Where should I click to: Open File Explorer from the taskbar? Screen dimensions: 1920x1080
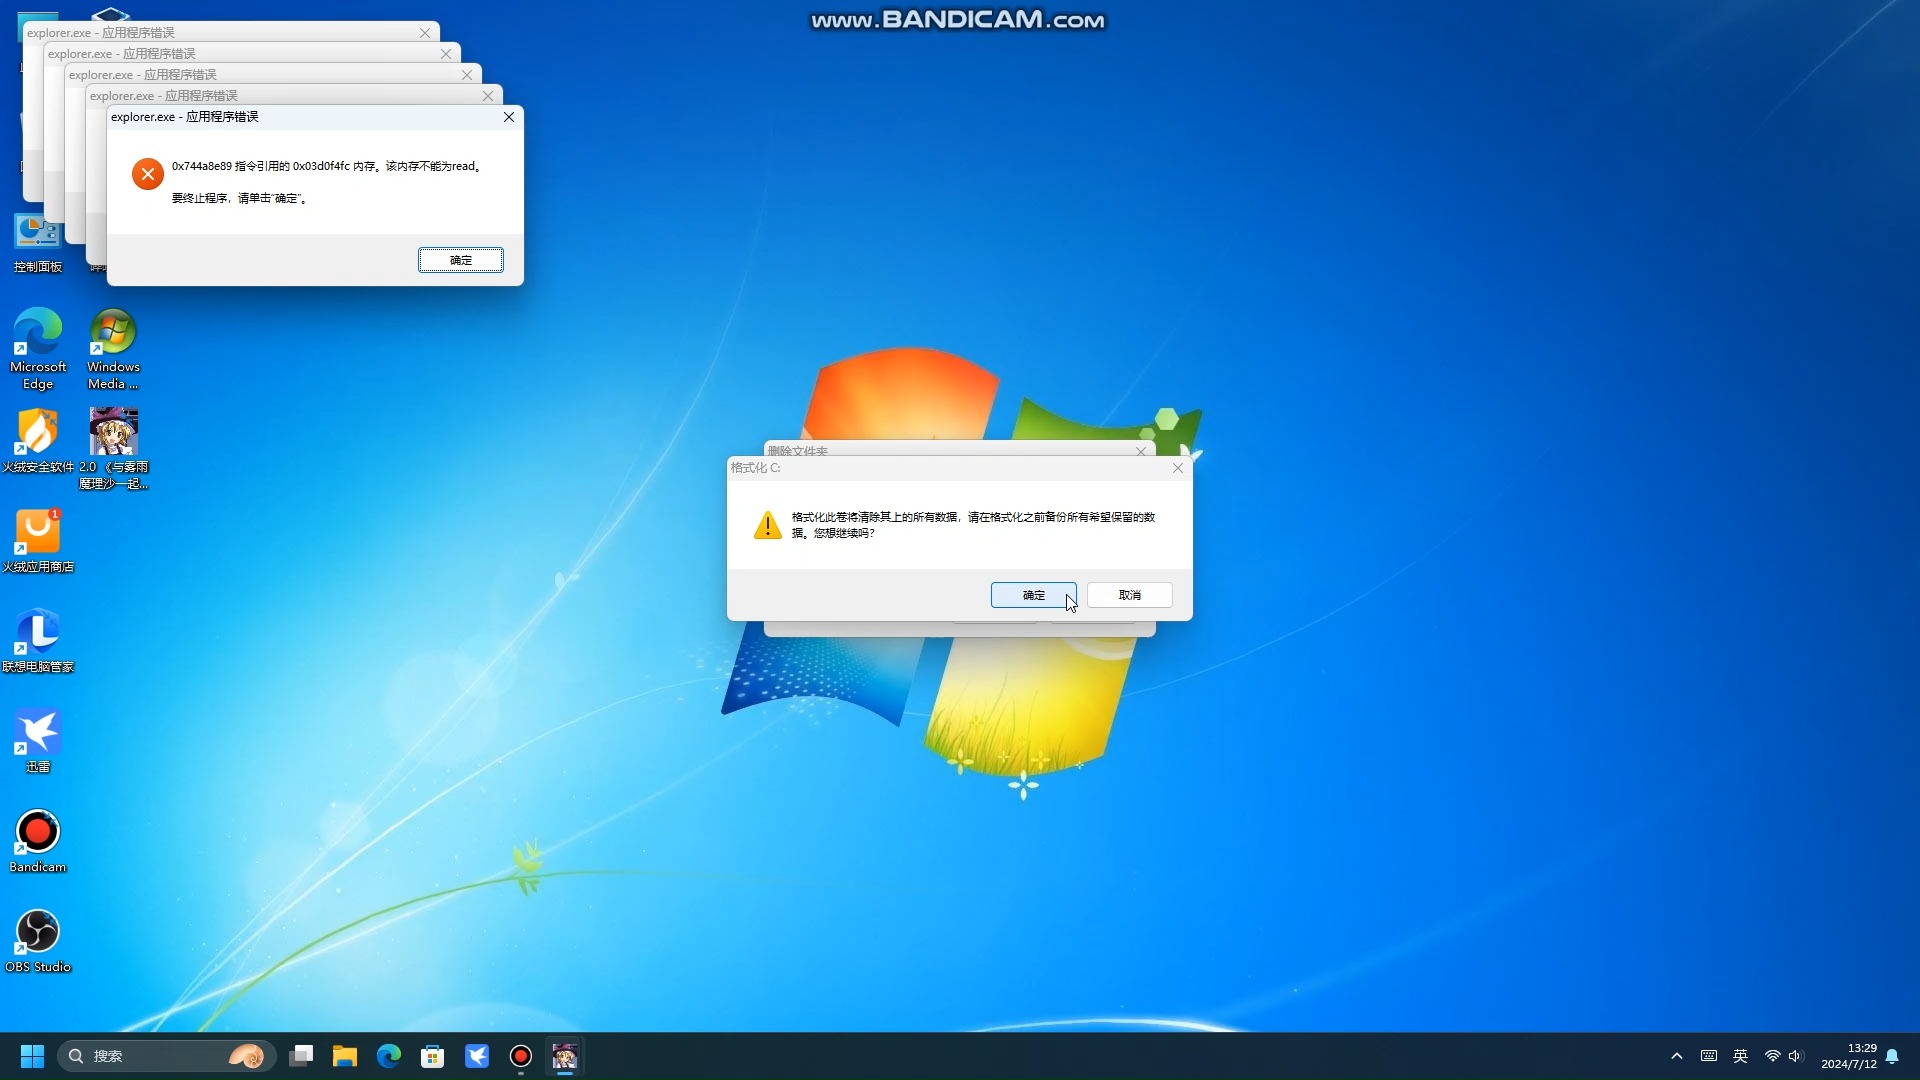pyautogui.click(x=345, y=1056)
